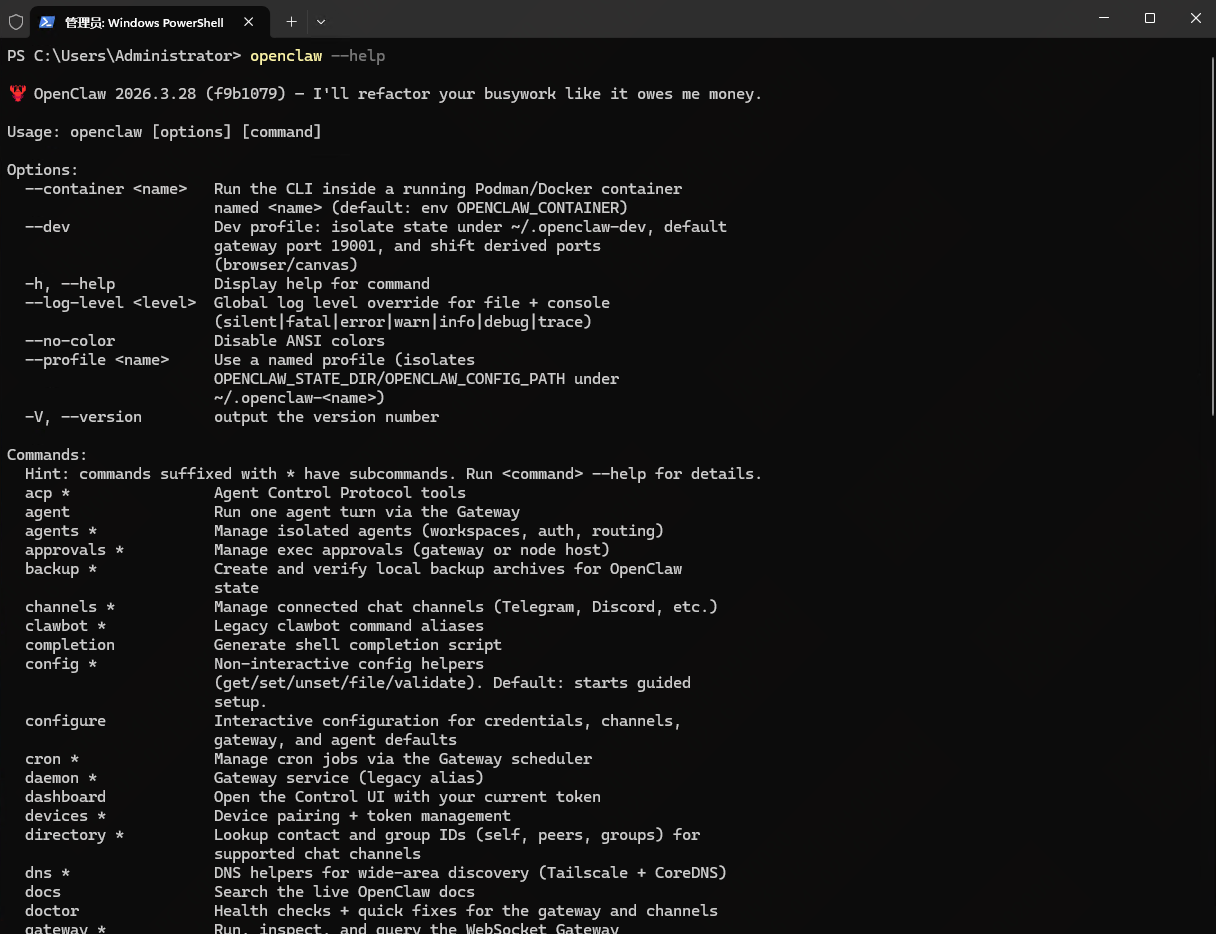
Task: Click the log level values '(silent|fatal|error|warn|info|debug|trace)'
Action: pyautogui.click(x=403, y=322)
